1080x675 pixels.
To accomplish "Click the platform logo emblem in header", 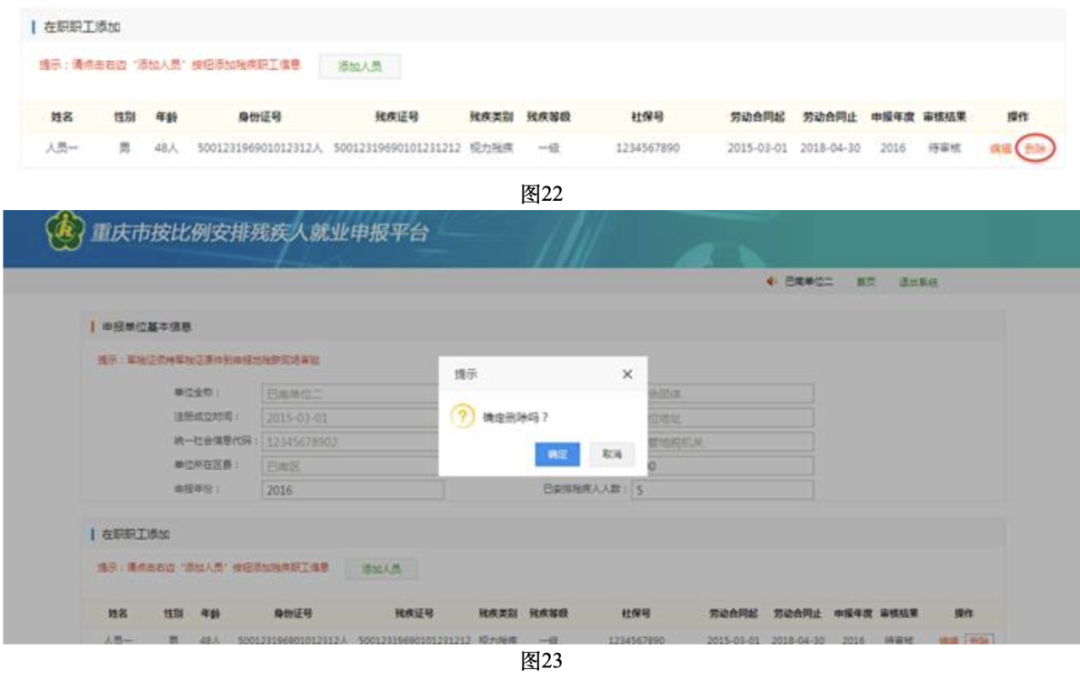I will click(x=66, y=233).
